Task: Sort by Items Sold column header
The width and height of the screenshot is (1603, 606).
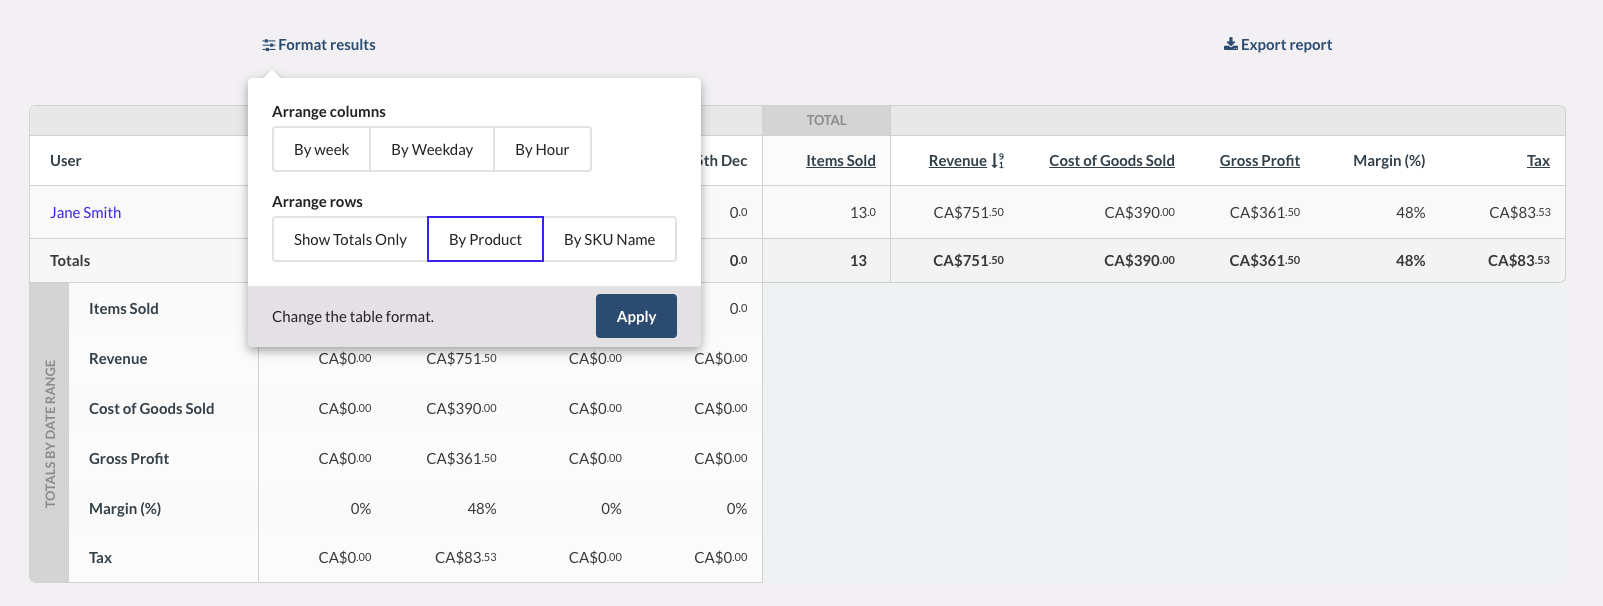Action: click(x=840, y=161)
